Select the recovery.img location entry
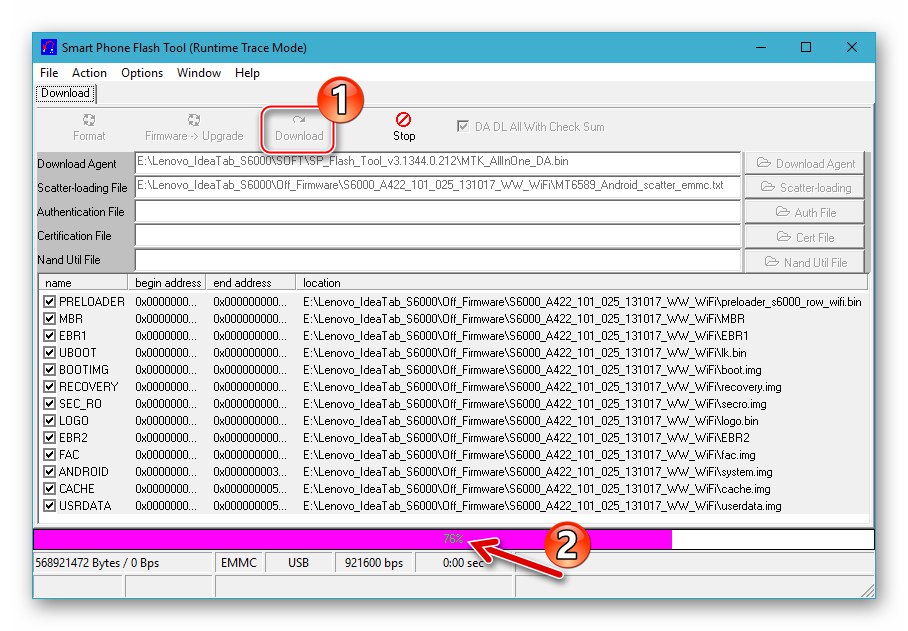 click(x=542, y=387)
